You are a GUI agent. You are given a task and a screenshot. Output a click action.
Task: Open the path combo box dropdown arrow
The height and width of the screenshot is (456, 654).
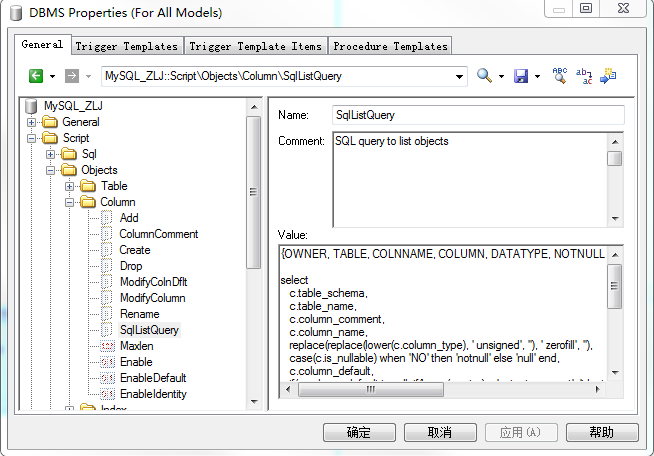click(x=459, y=77)
